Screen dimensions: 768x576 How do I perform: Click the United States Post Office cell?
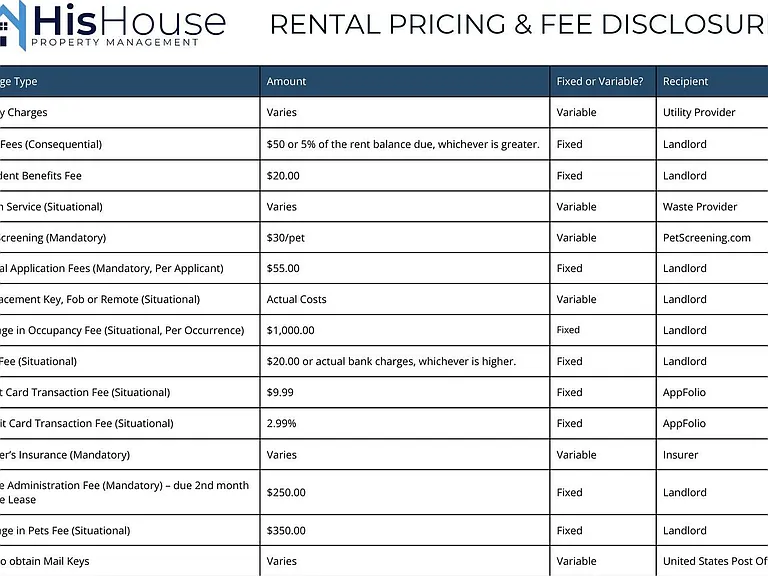pyautogui.click(x=715, y=561)
